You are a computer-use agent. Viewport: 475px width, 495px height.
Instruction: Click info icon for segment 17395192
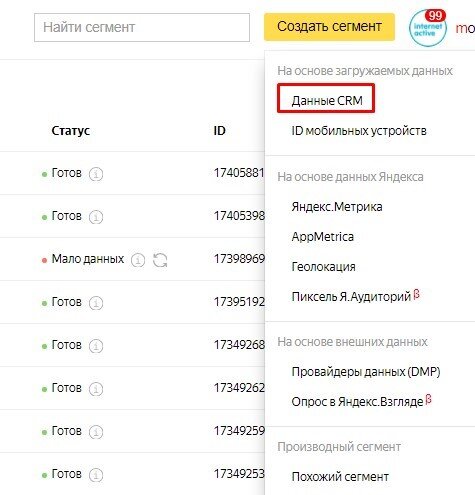96,303
